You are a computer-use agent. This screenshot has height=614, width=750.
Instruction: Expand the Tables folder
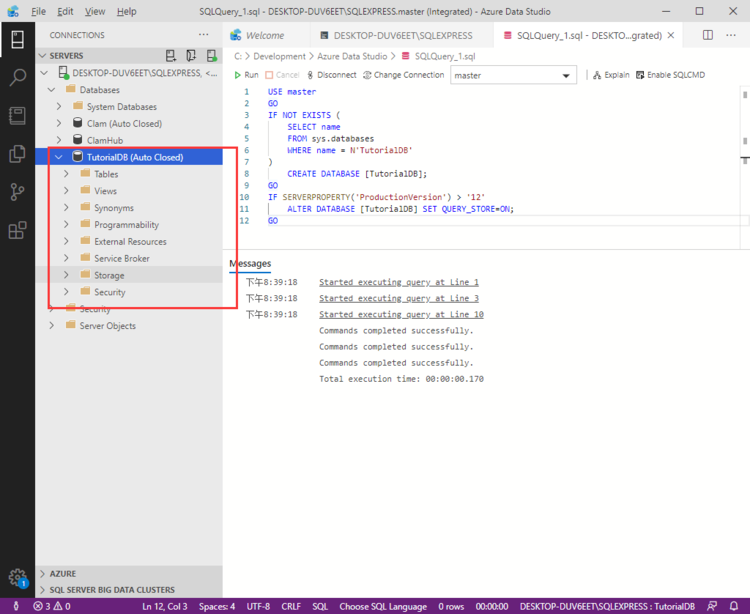point(66,174)
